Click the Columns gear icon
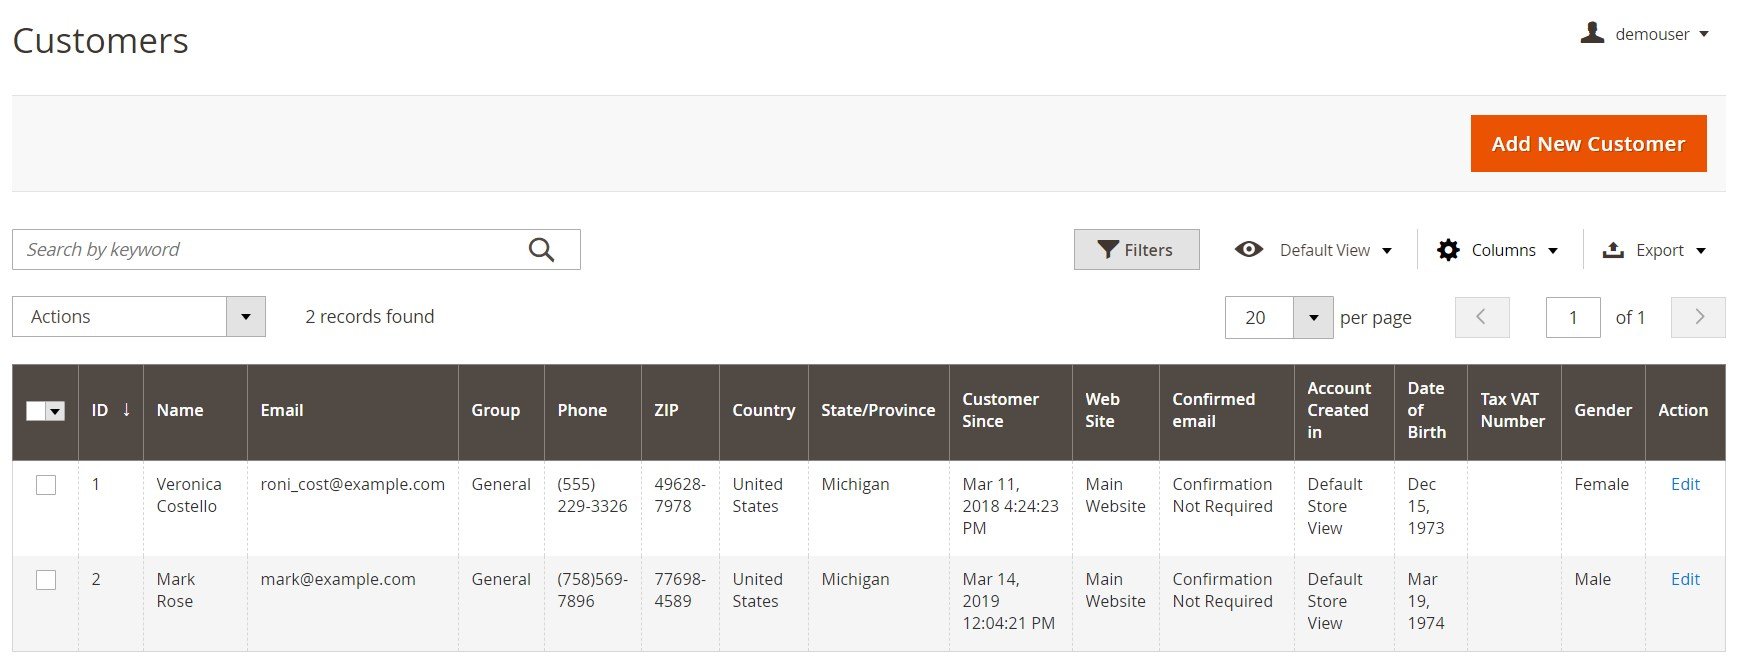 point(1448,250)
